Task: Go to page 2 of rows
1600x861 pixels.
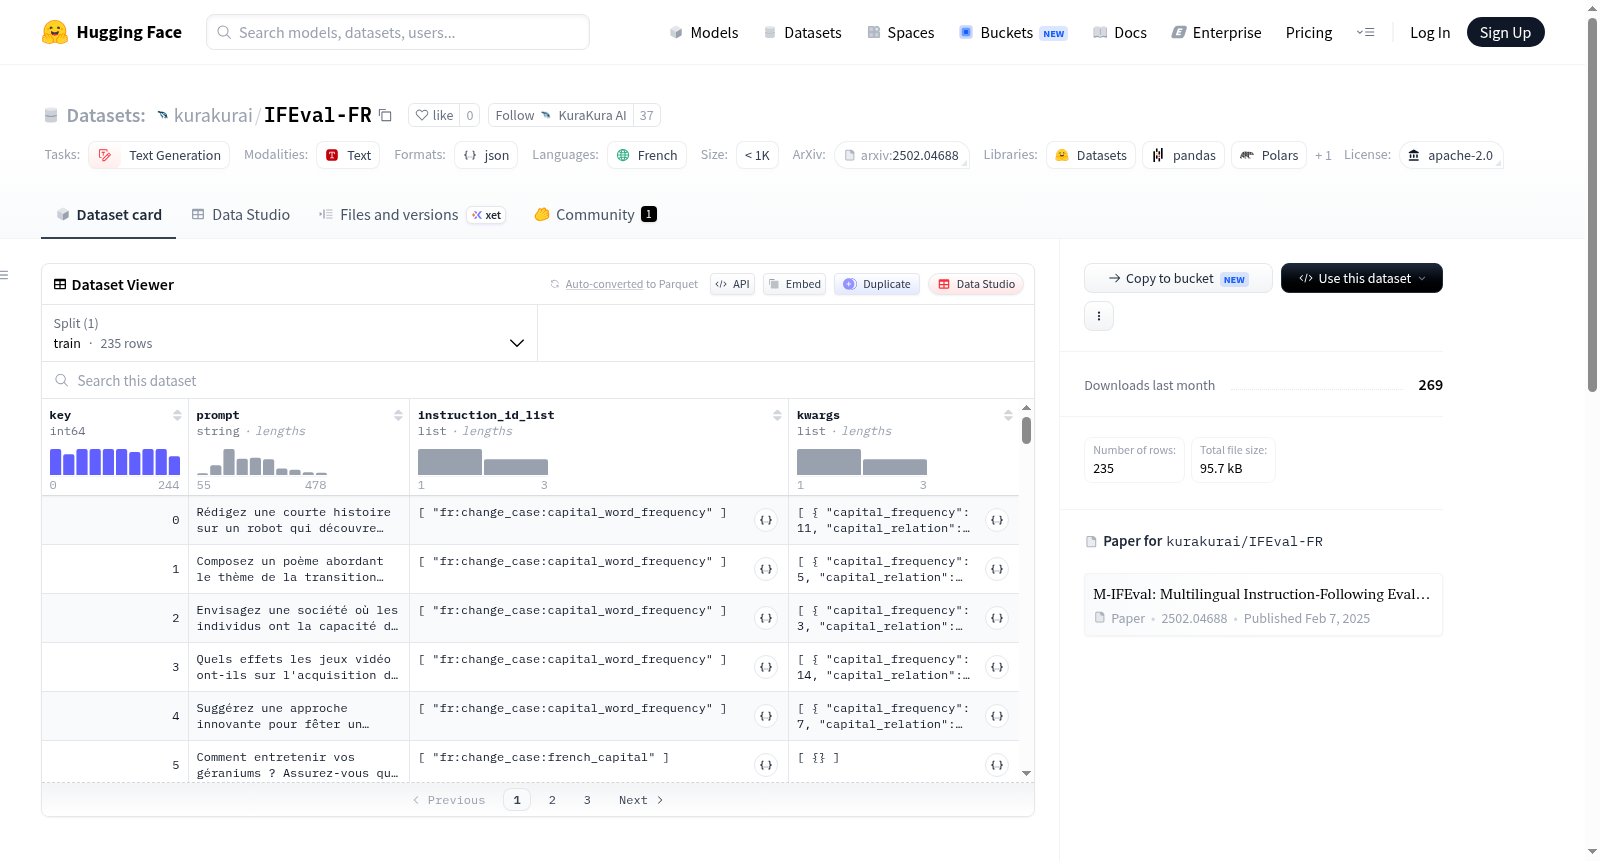Action: coord(552,800)
